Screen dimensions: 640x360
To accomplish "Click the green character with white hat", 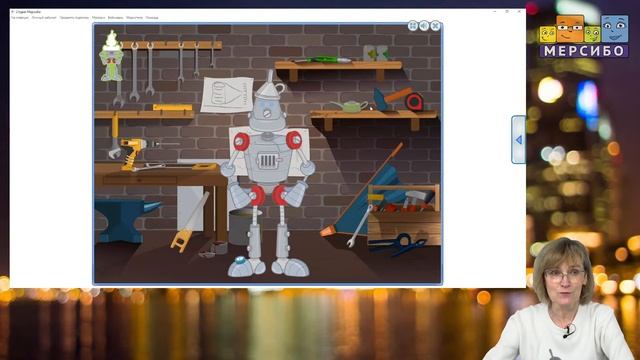I will [x=111, y=56].
